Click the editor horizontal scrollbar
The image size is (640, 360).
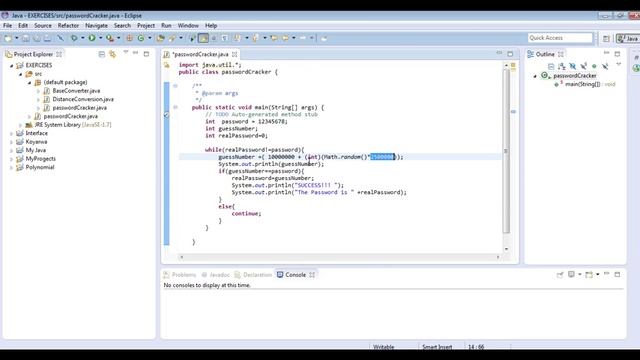340,257
